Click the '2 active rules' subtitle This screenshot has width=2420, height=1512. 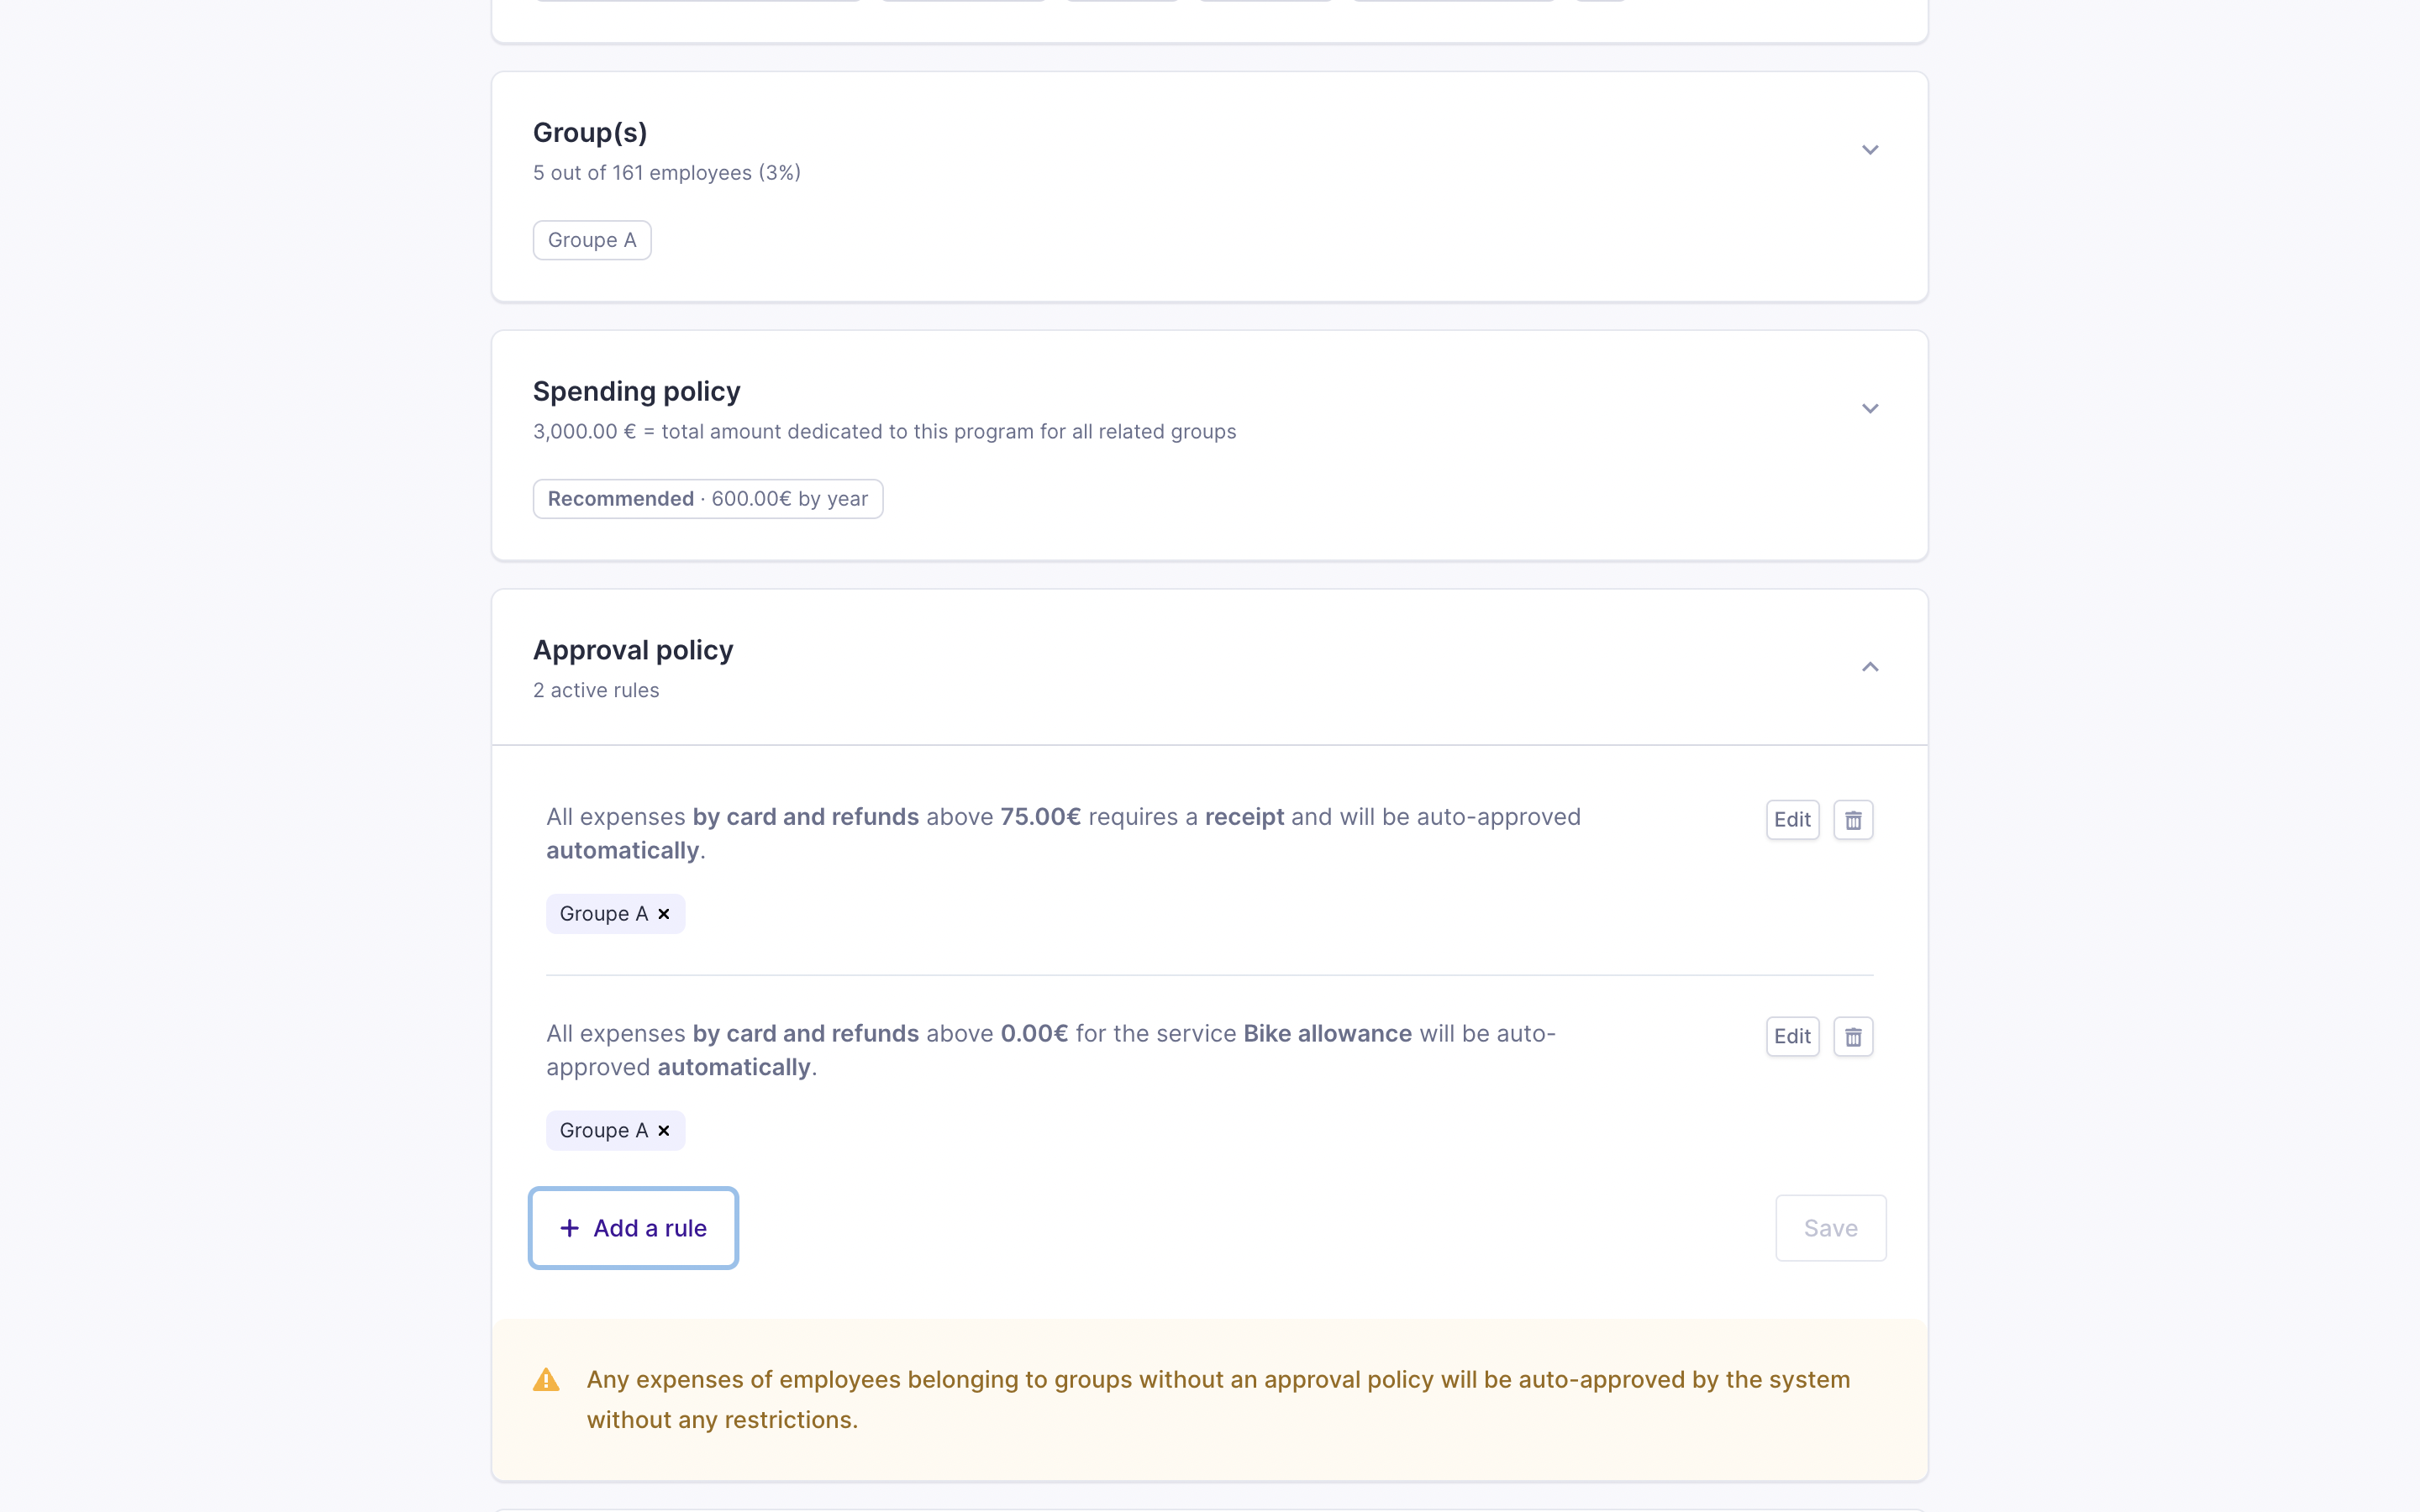pos(596,691)
